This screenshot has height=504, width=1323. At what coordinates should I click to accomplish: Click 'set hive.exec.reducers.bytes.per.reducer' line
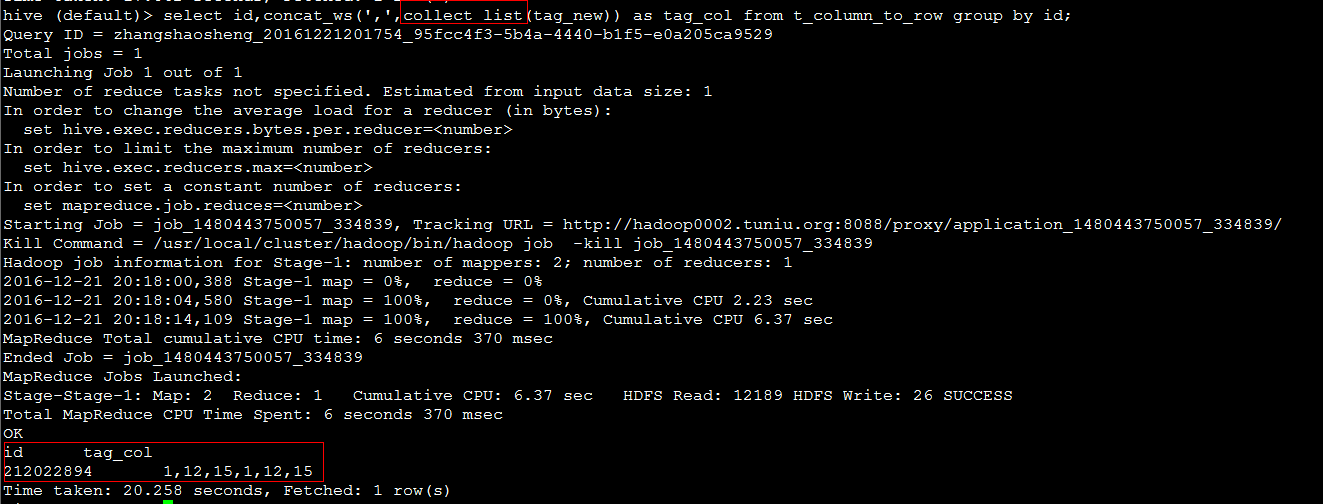pos(268,129)
